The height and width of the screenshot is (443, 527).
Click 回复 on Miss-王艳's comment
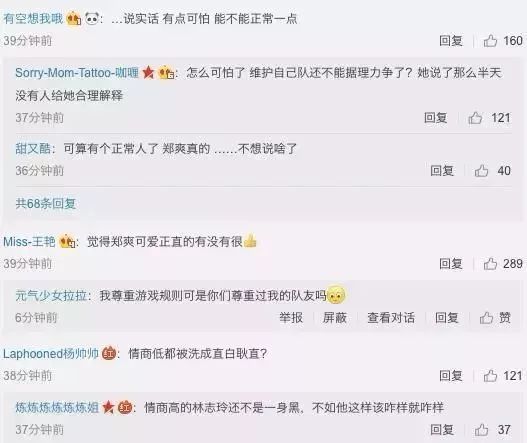pyautogui.click(x=451, y=264)
